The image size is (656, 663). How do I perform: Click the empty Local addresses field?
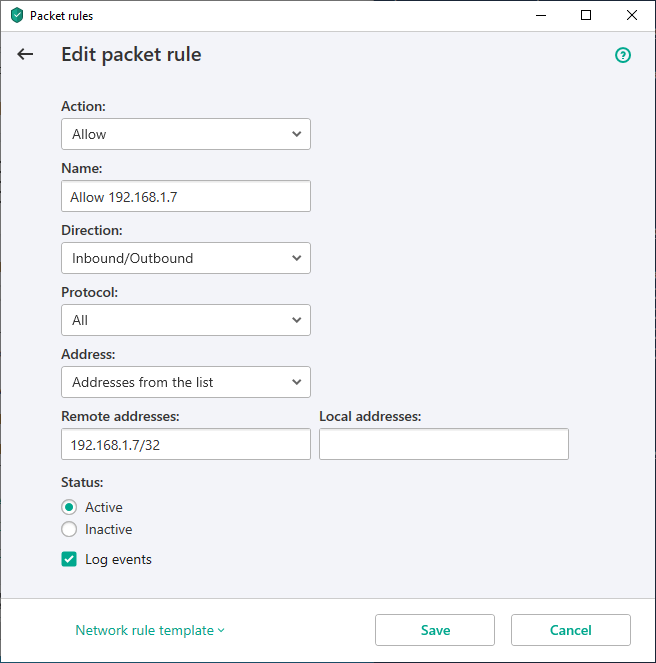coord(444,444)
